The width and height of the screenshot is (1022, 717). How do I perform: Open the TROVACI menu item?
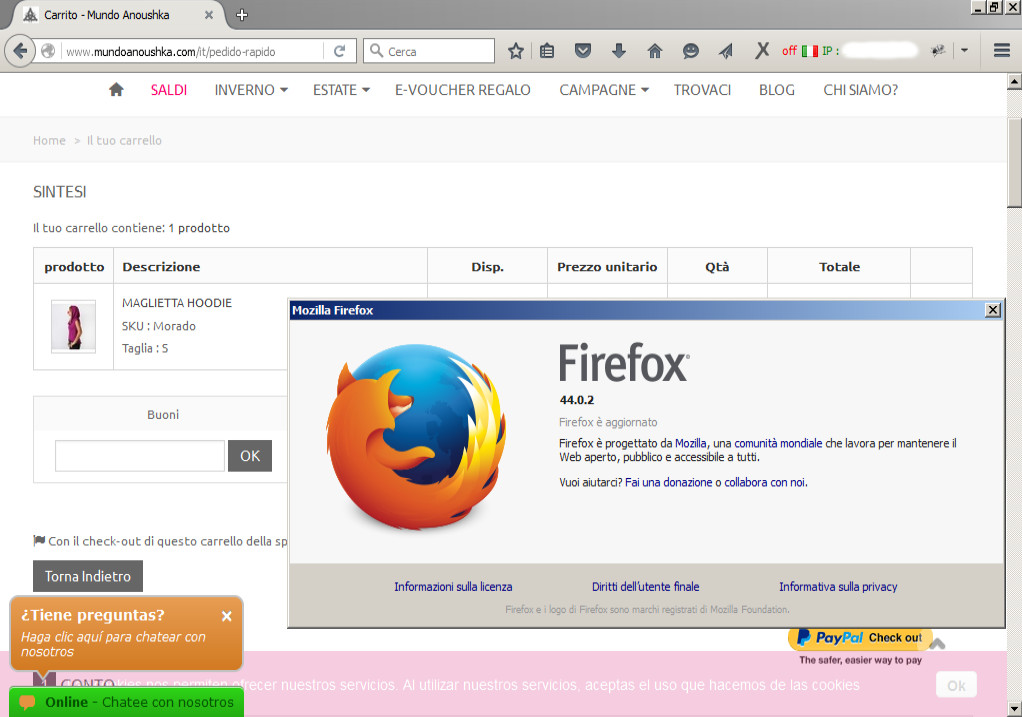tap(702, 90)
